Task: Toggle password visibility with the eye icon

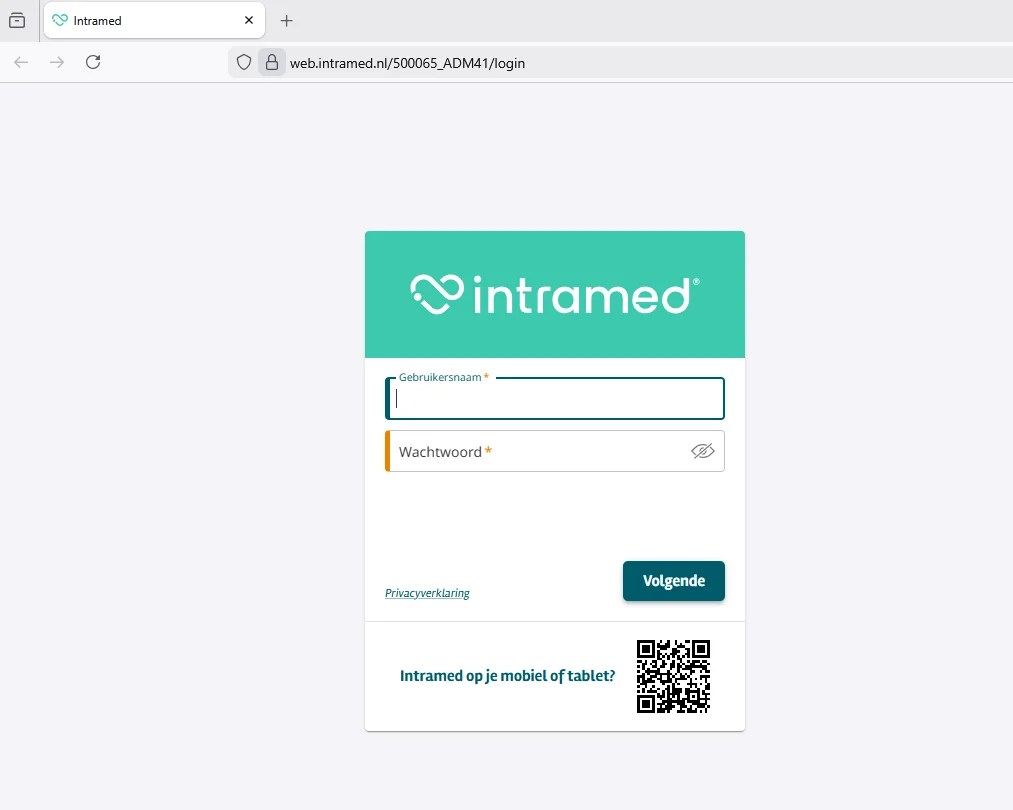Action: tap(703, 451)
